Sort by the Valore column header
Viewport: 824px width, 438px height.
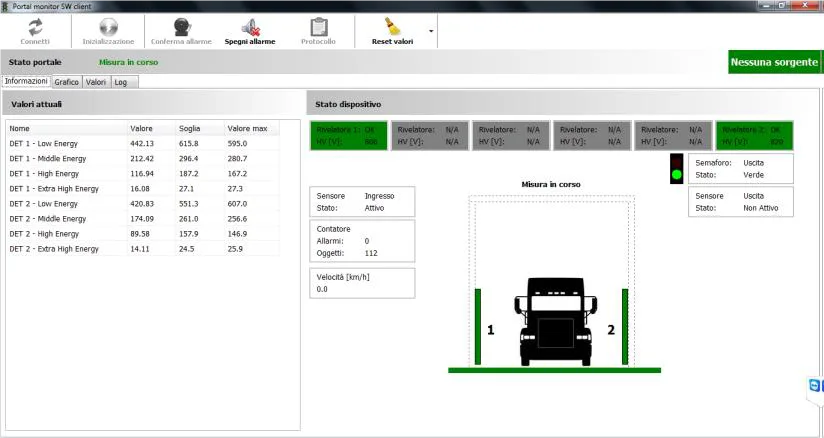151,128
